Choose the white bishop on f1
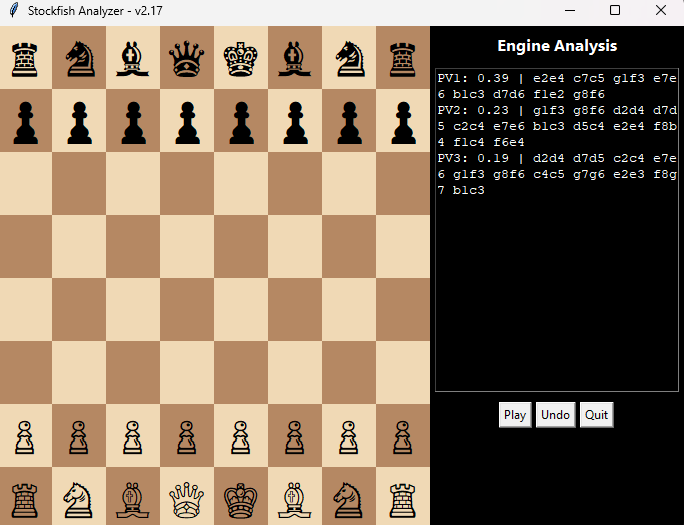The height and width of the screenshot is (525, 684). pyautogui.click(x=294, y=500)
